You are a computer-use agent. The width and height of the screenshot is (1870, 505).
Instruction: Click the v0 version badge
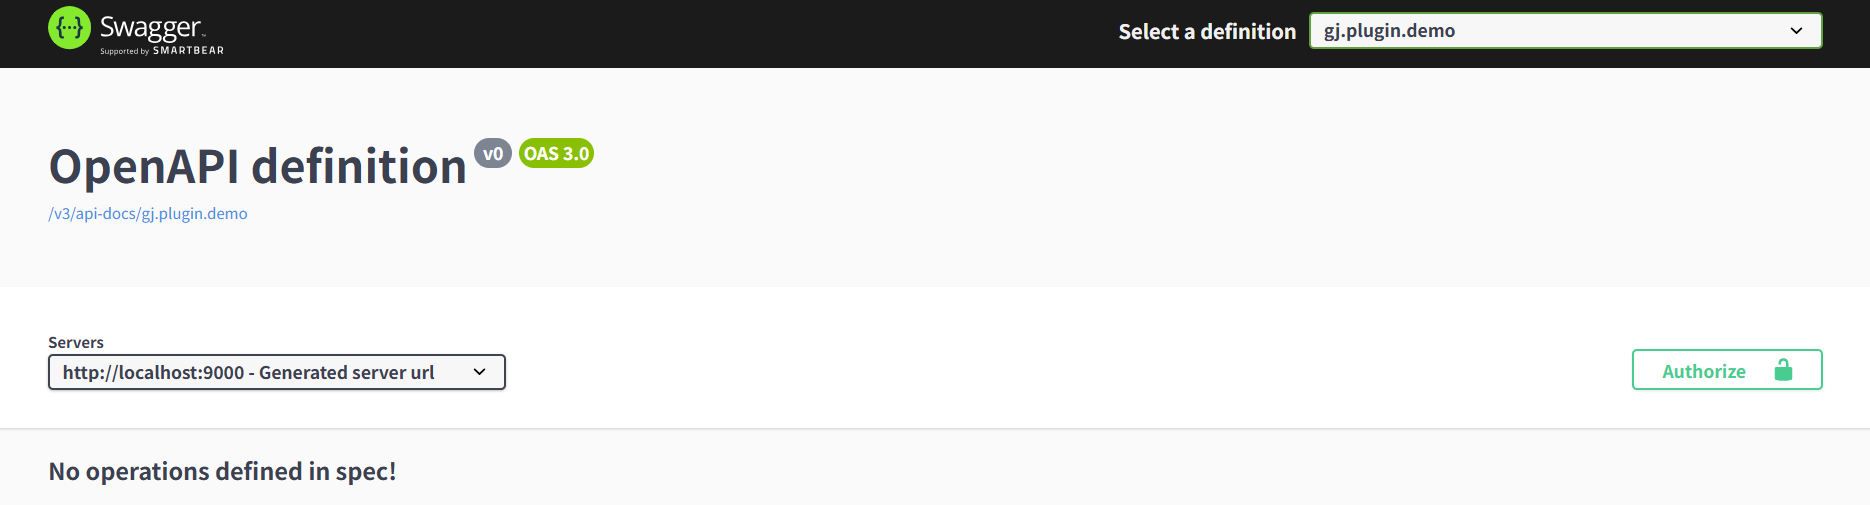tap(493, 153)
